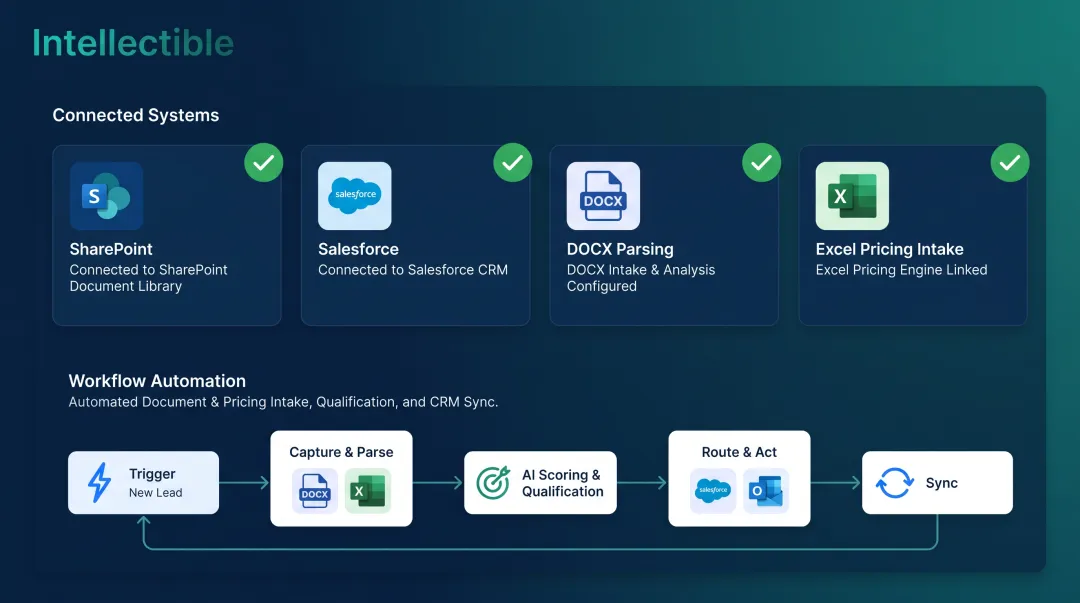Click the green checkmark on SharePoint card

click(x=264, y=163)
